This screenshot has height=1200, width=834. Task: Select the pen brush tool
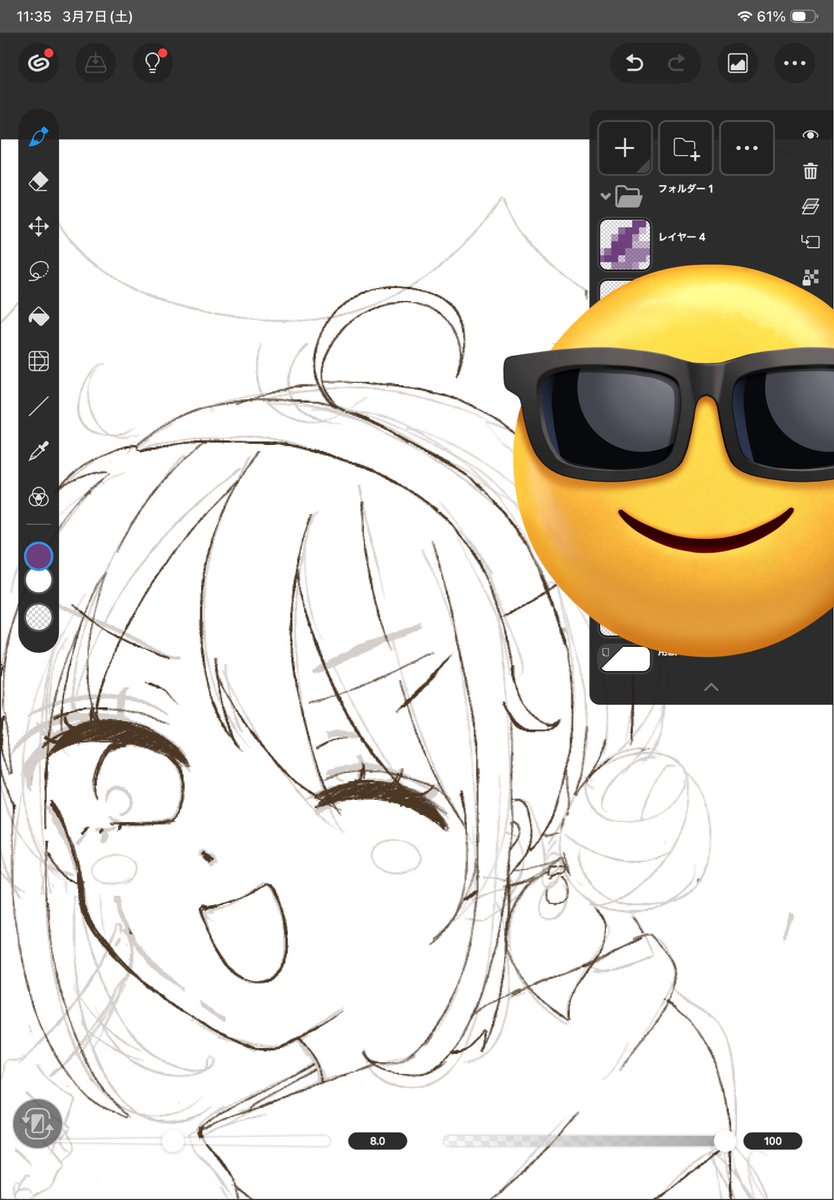pyautogui.click(x=39, y=136)
